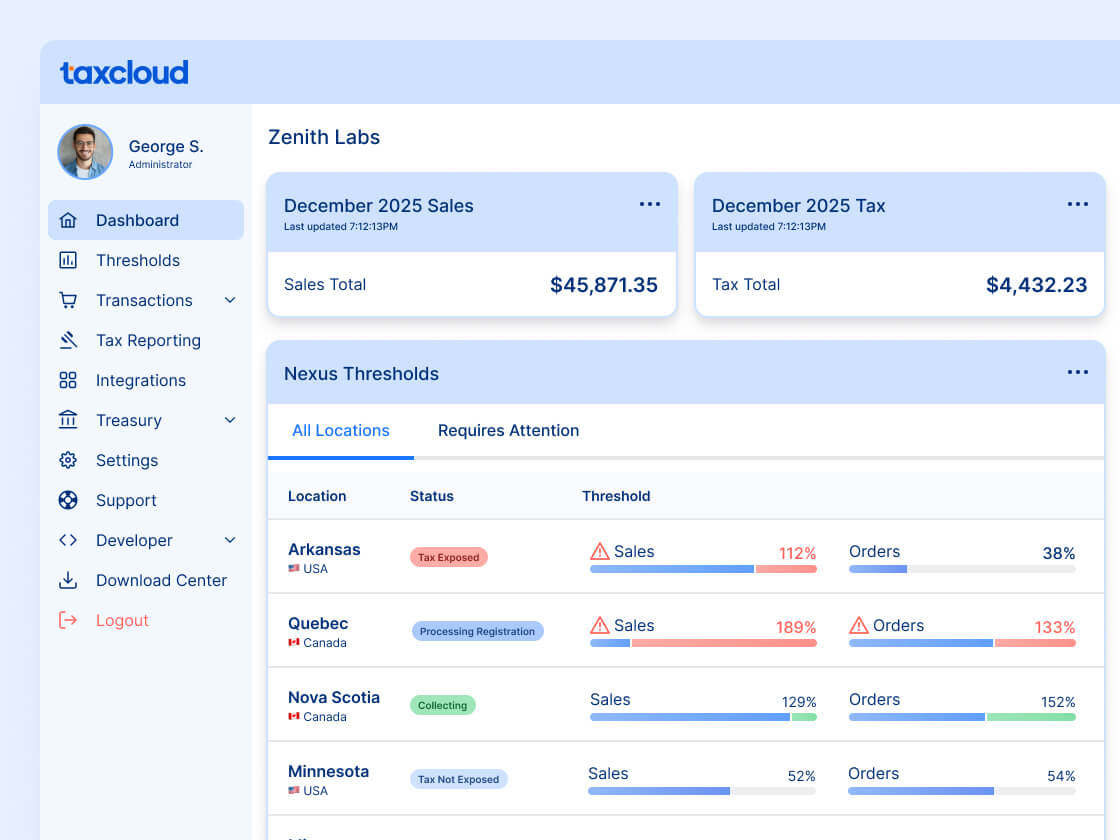The width and height of the screenshot is (1120, 840).
Task: Click the Support lifebuoy icon
Action: point(68,500)
